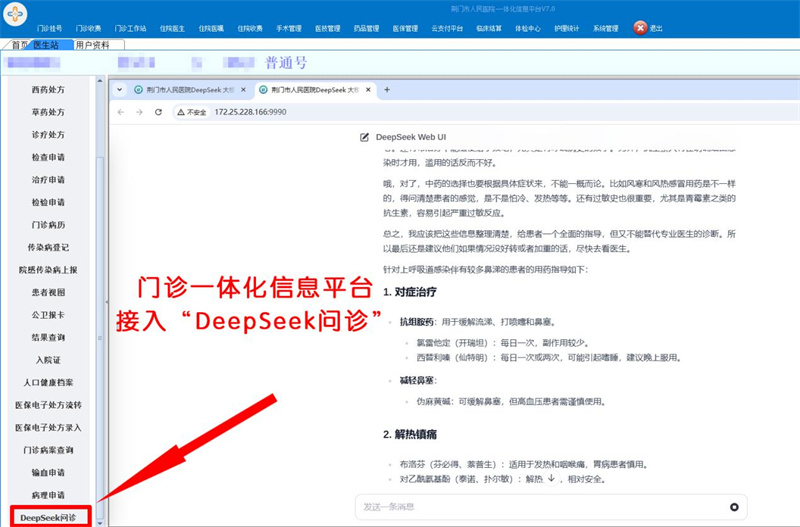
Task: Open 治疗申请 in sidebar
Action: 48,180
